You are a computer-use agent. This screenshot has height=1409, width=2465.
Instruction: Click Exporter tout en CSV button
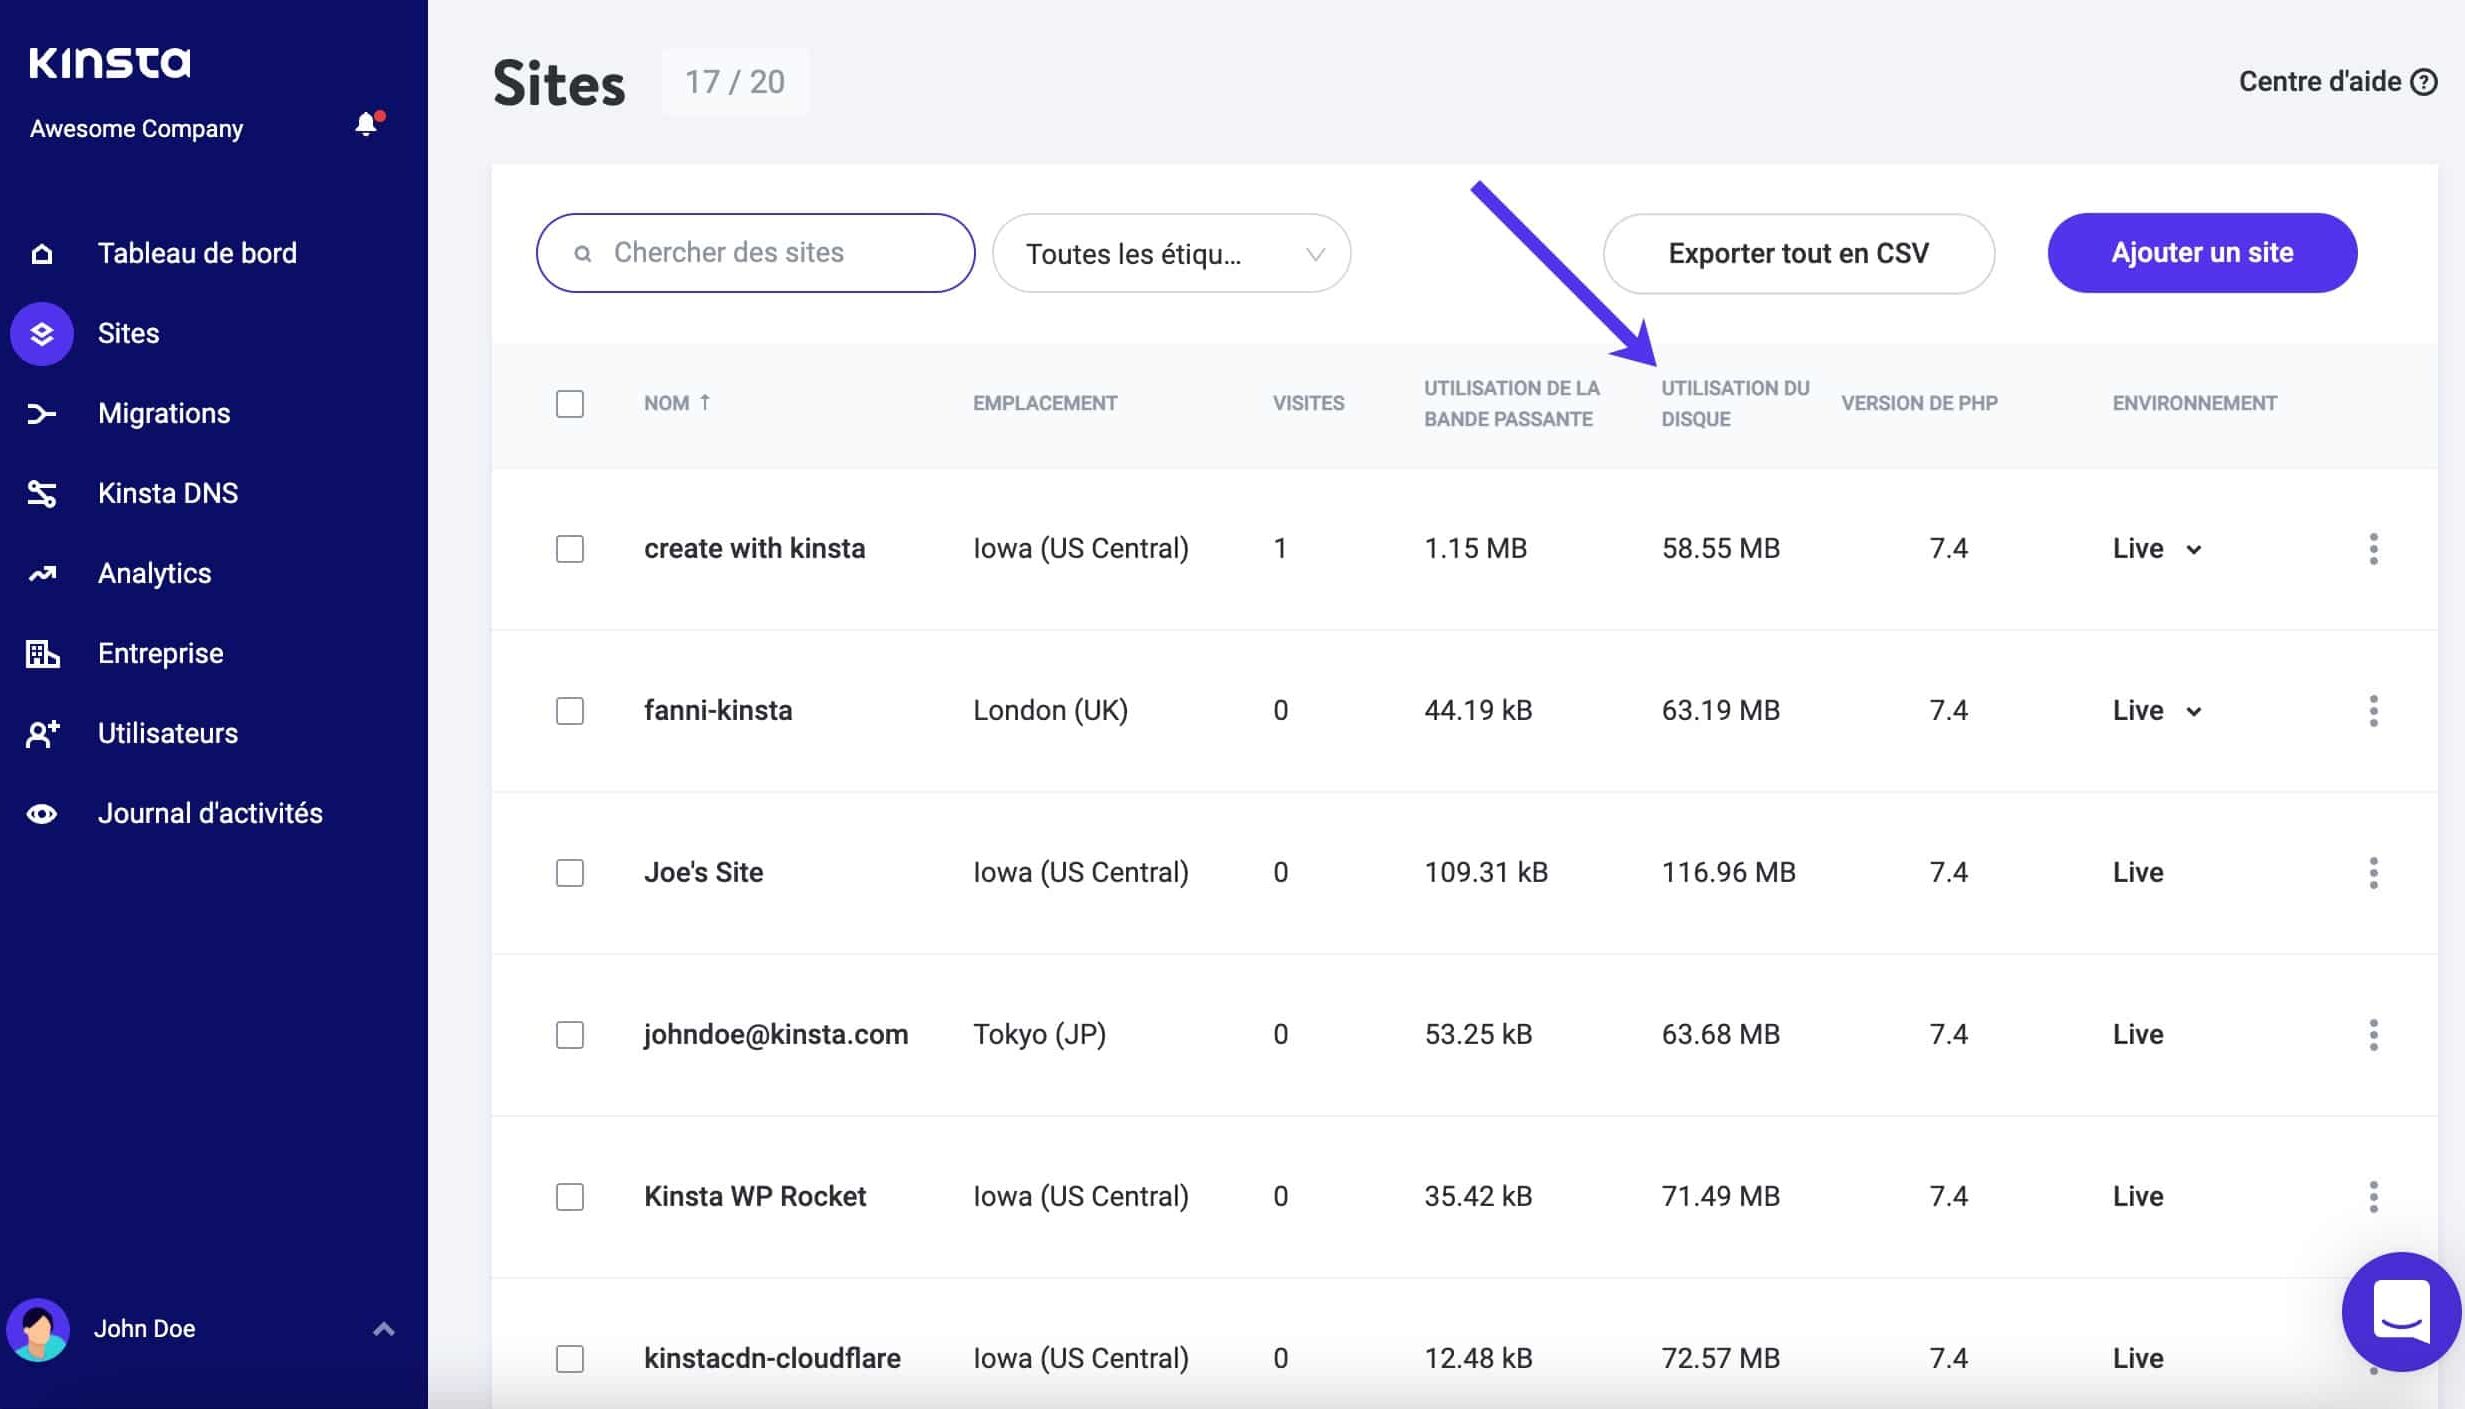[1800, 252]
